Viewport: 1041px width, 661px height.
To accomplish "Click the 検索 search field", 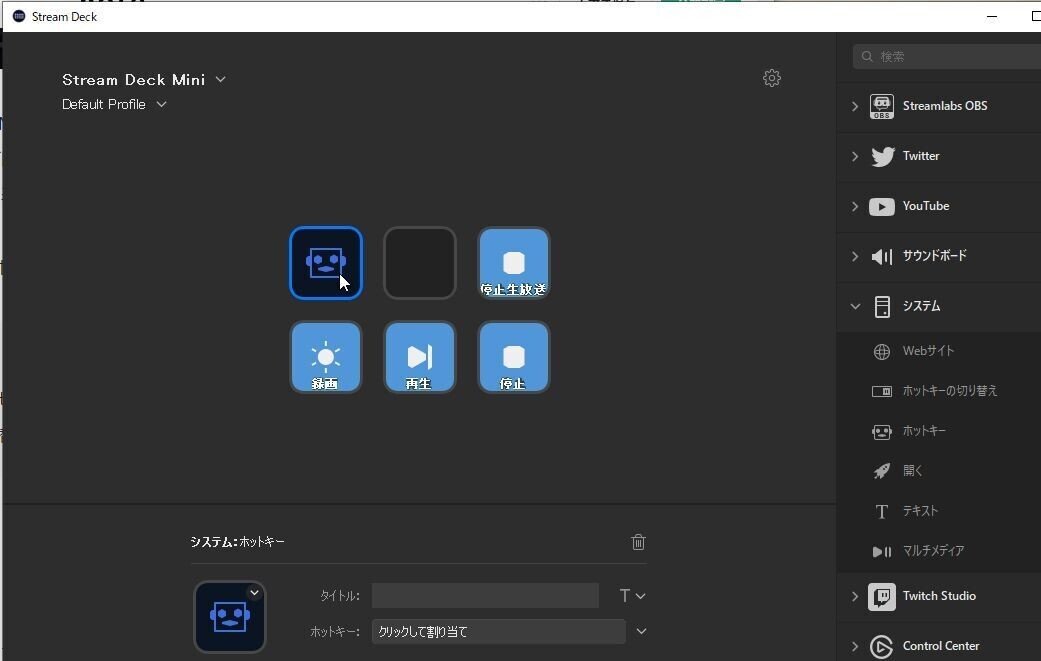I will (x=949, y=56).
